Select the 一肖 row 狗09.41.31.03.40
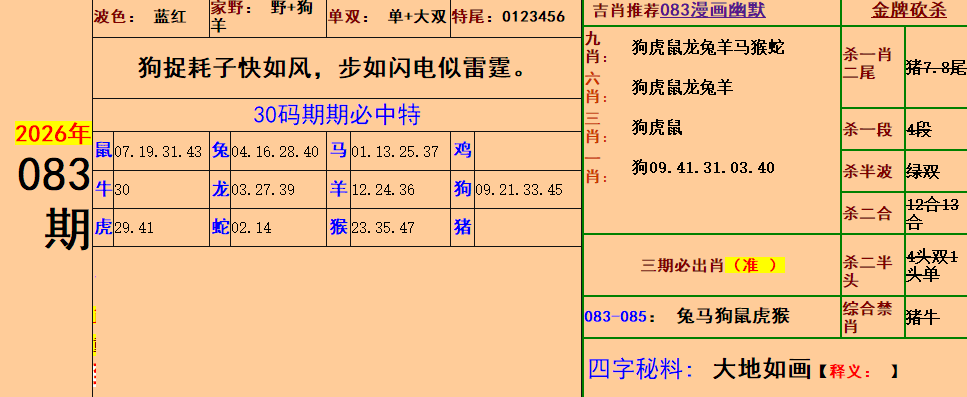Screen dimensions: 967x397 point(703,168)
